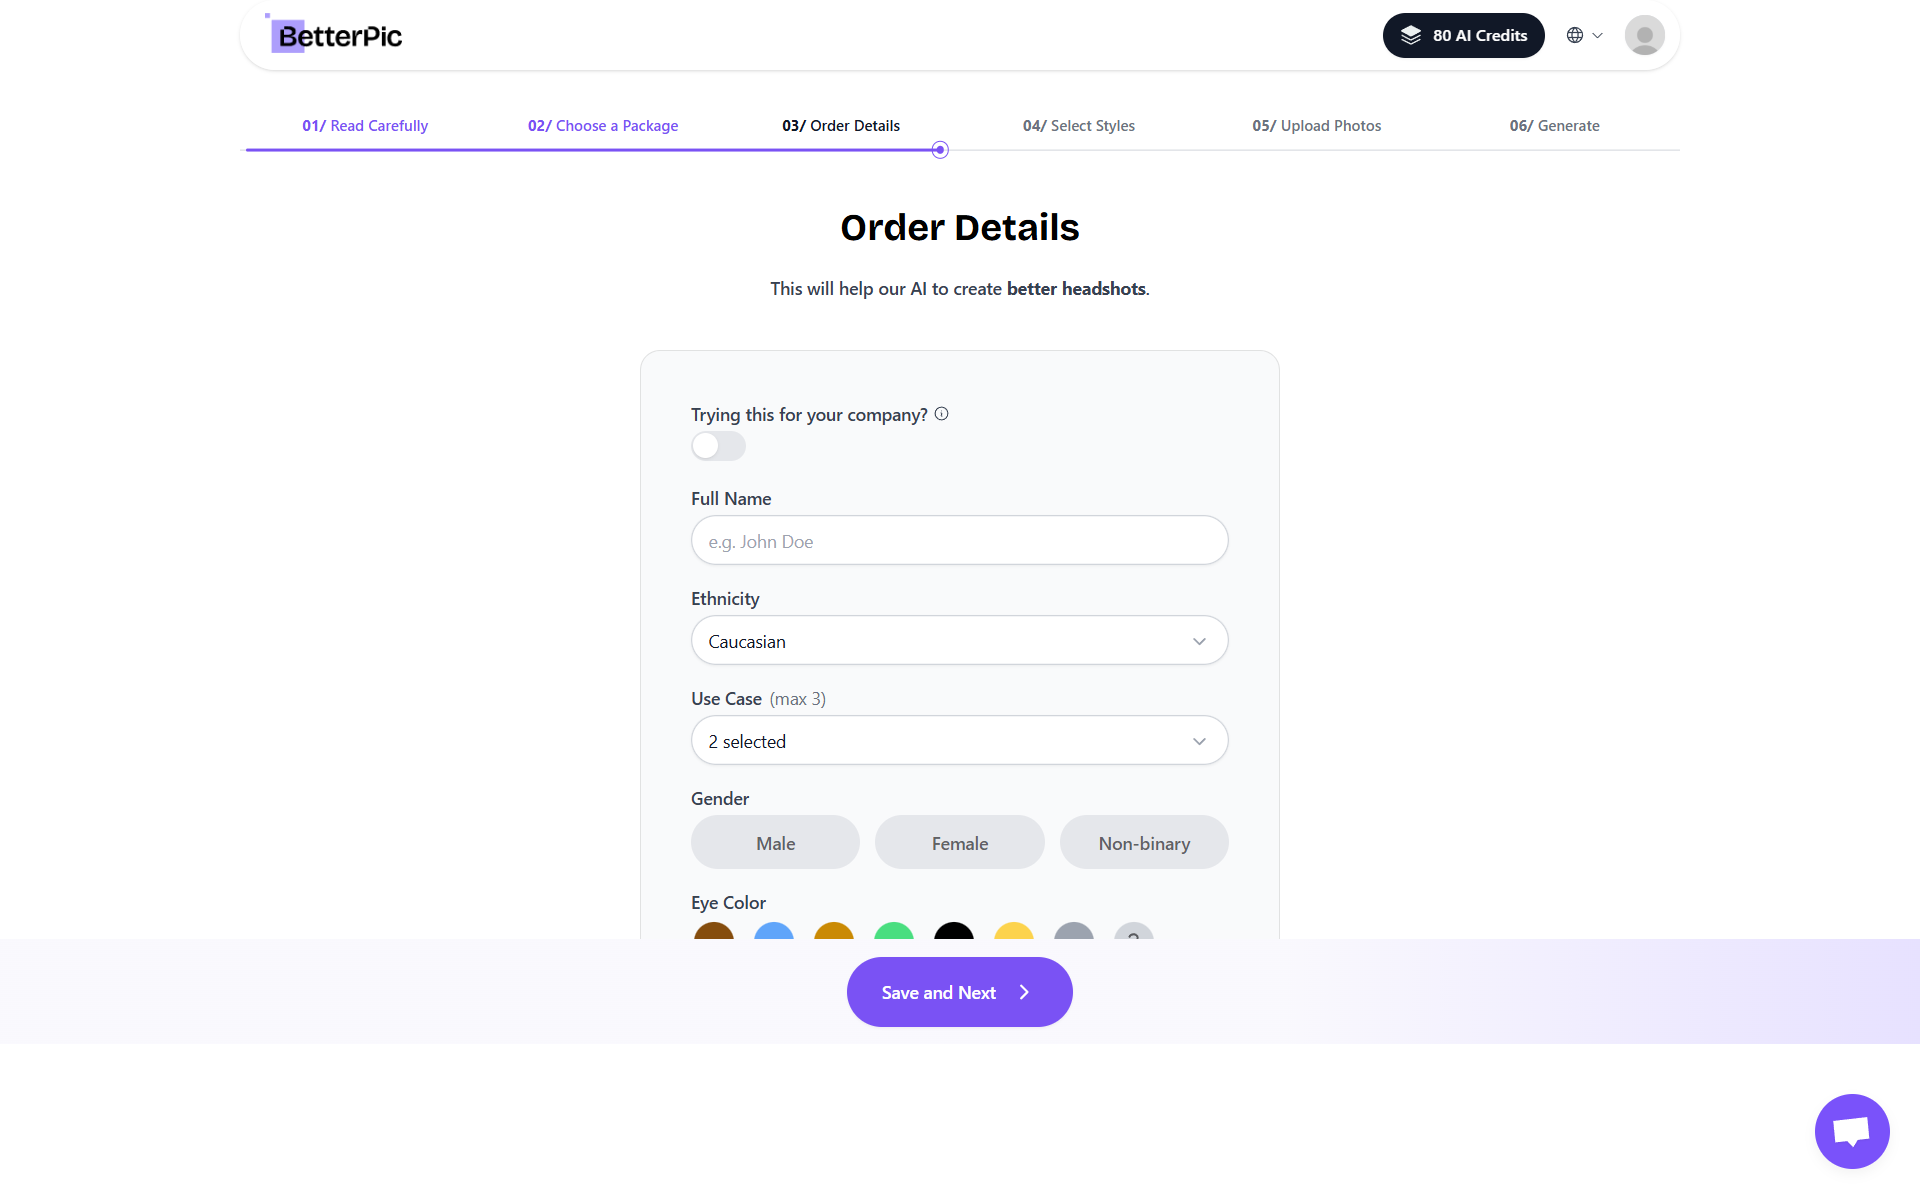Click the globe language icon

[1575, 35]
